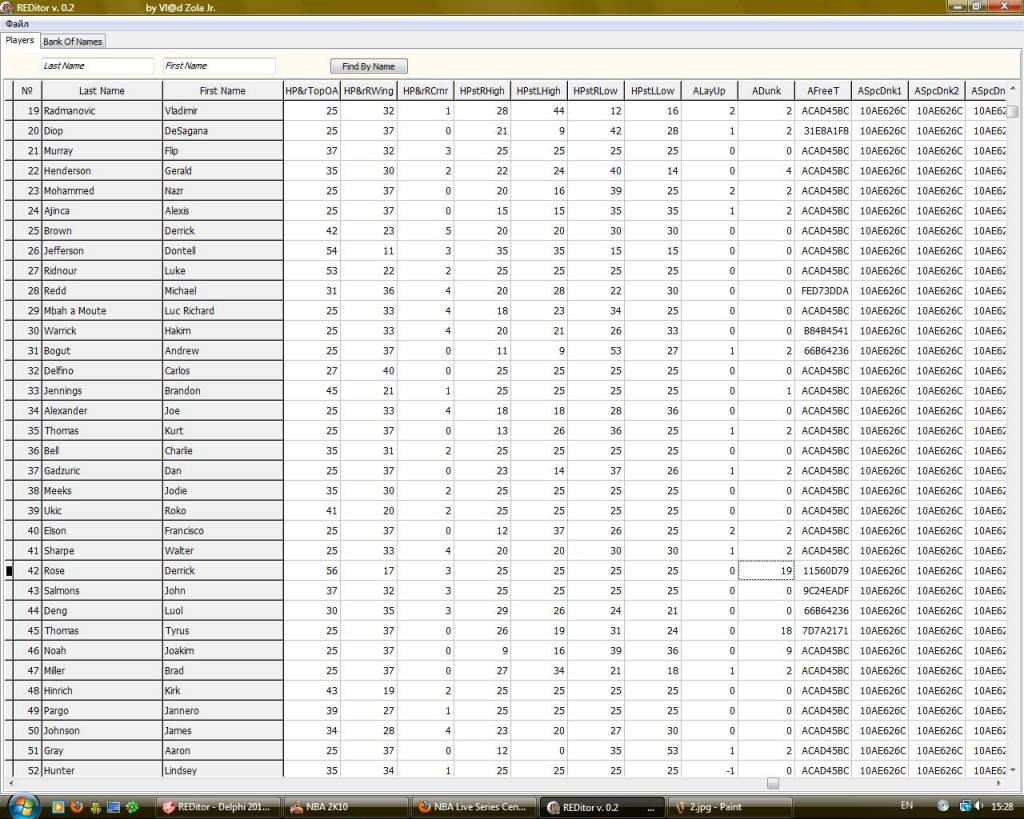Viewport: 1024px width, 819px height.
Task: Click the green flower Quick Launch icon
Action: point(131,807)
